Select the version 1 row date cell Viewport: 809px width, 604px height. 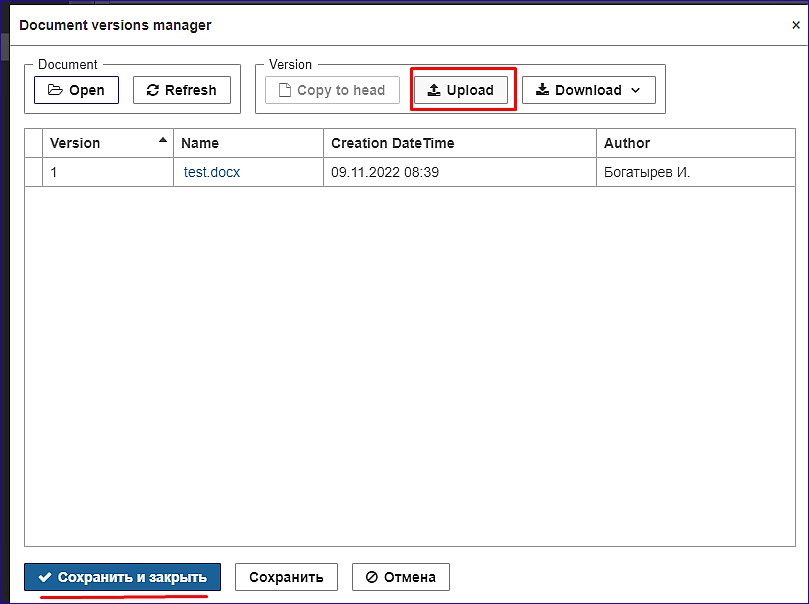(460, 172)
